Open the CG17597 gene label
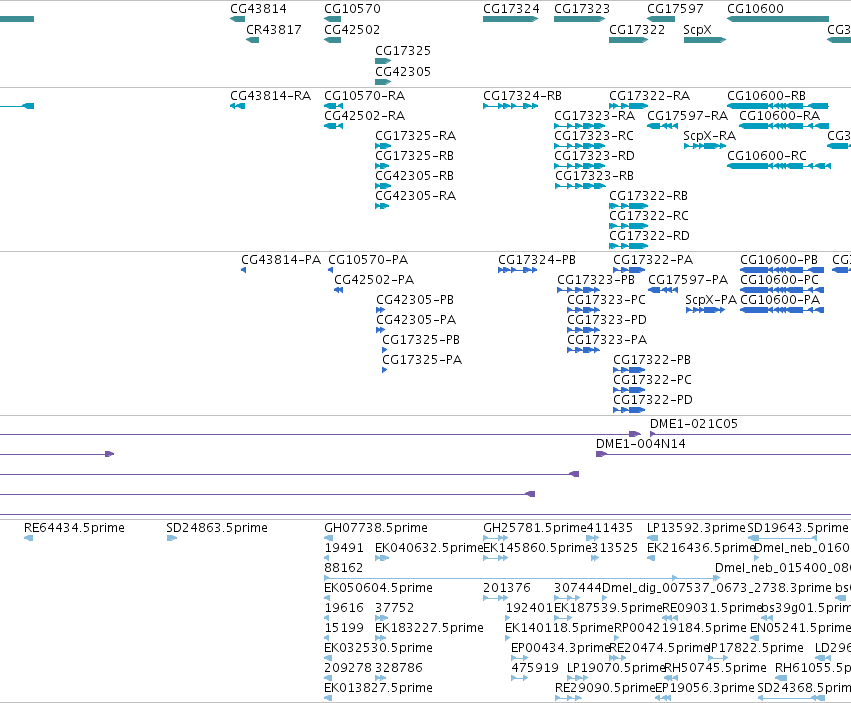 click(x=675, y=9)
